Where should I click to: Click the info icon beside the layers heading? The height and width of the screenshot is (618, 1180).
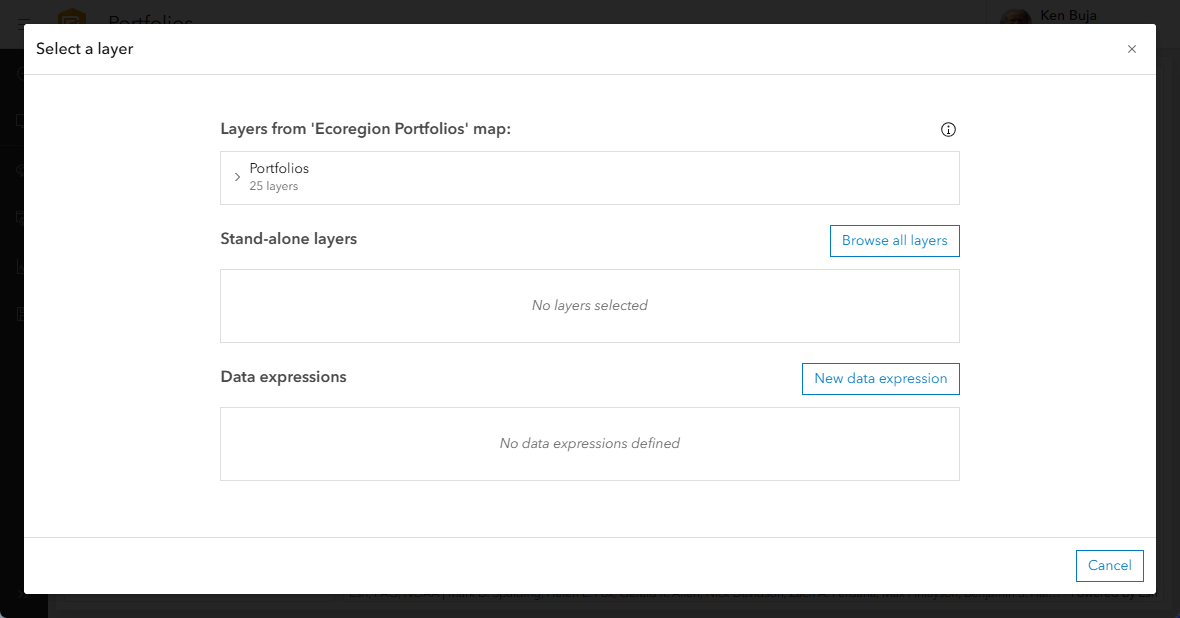[x=948, y=129]
